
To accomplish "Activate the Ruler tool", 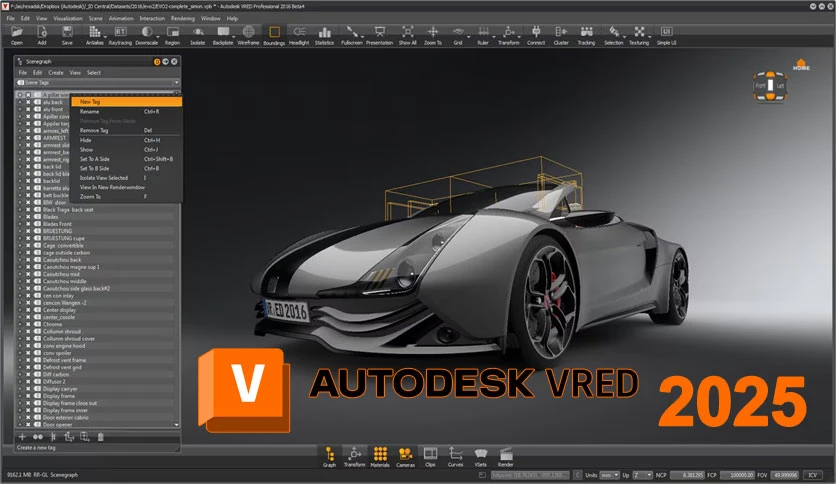I will click(x=483, y=32).
